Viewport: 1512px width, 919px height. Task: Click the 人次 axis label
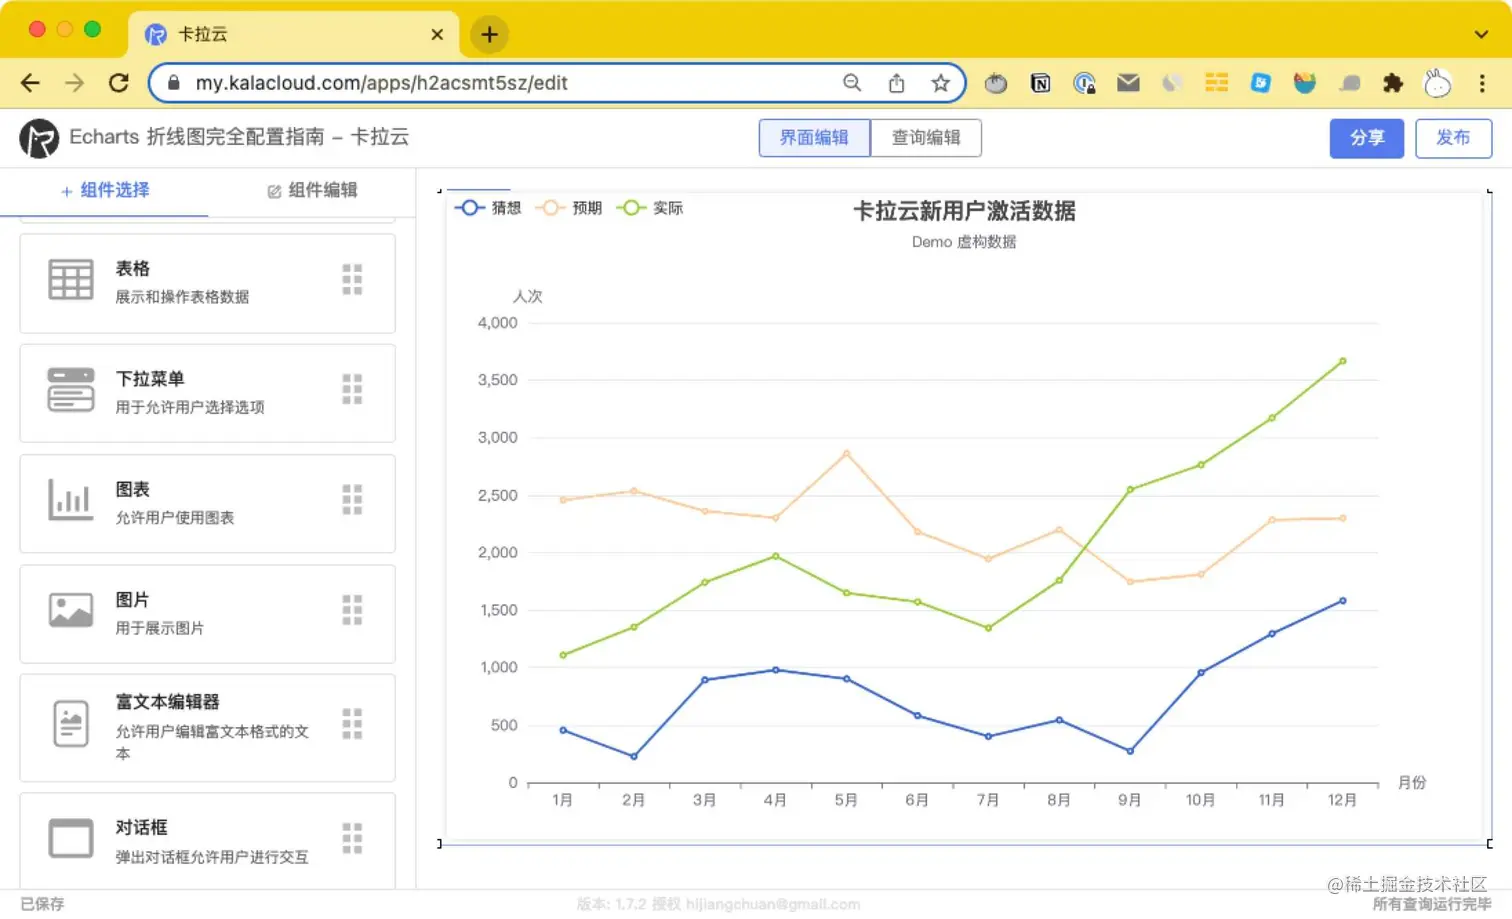(x=527, y=296)
